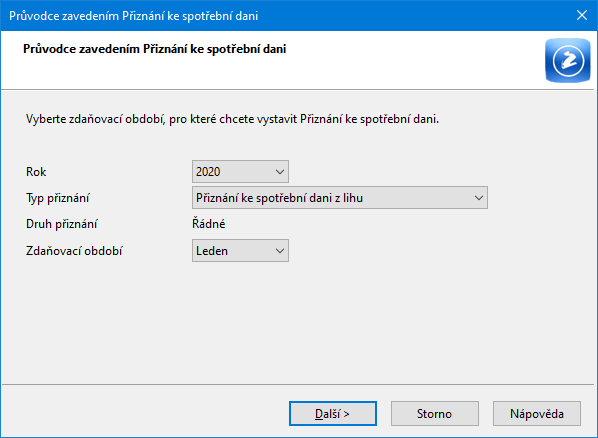Image resolution: width=598 pixels, height=438 pixels.
Task: Click the blue wizard logo icon
Action: tap(567, 60)
